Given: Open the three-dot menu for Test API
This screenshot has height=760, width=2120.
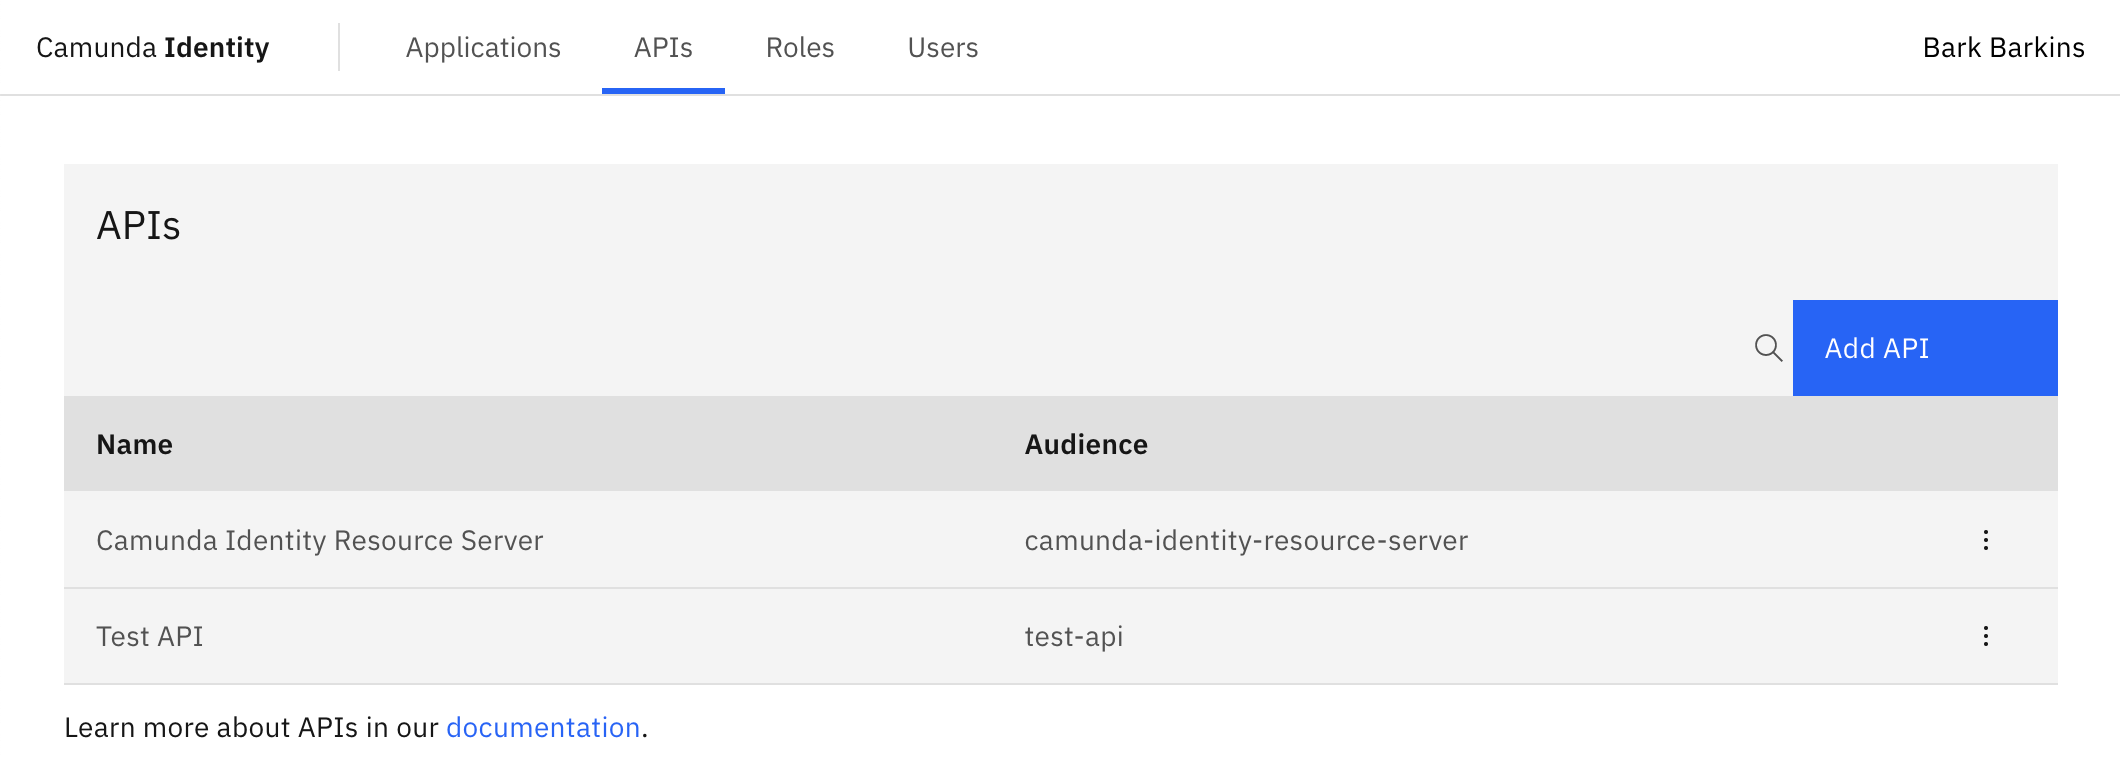Looking at the screenshot, I should tap(1985, 636).
